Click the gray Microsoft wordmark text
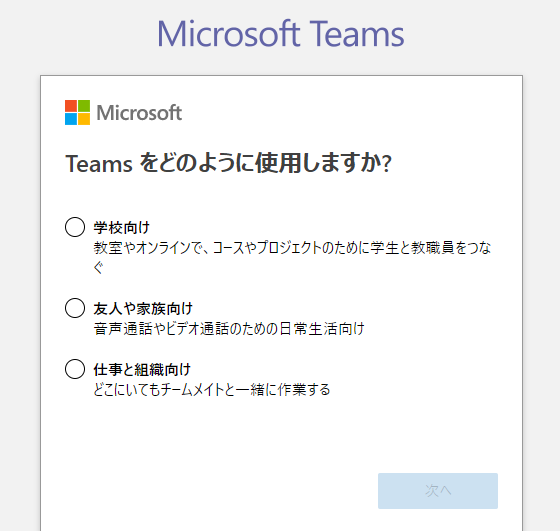 139,113
